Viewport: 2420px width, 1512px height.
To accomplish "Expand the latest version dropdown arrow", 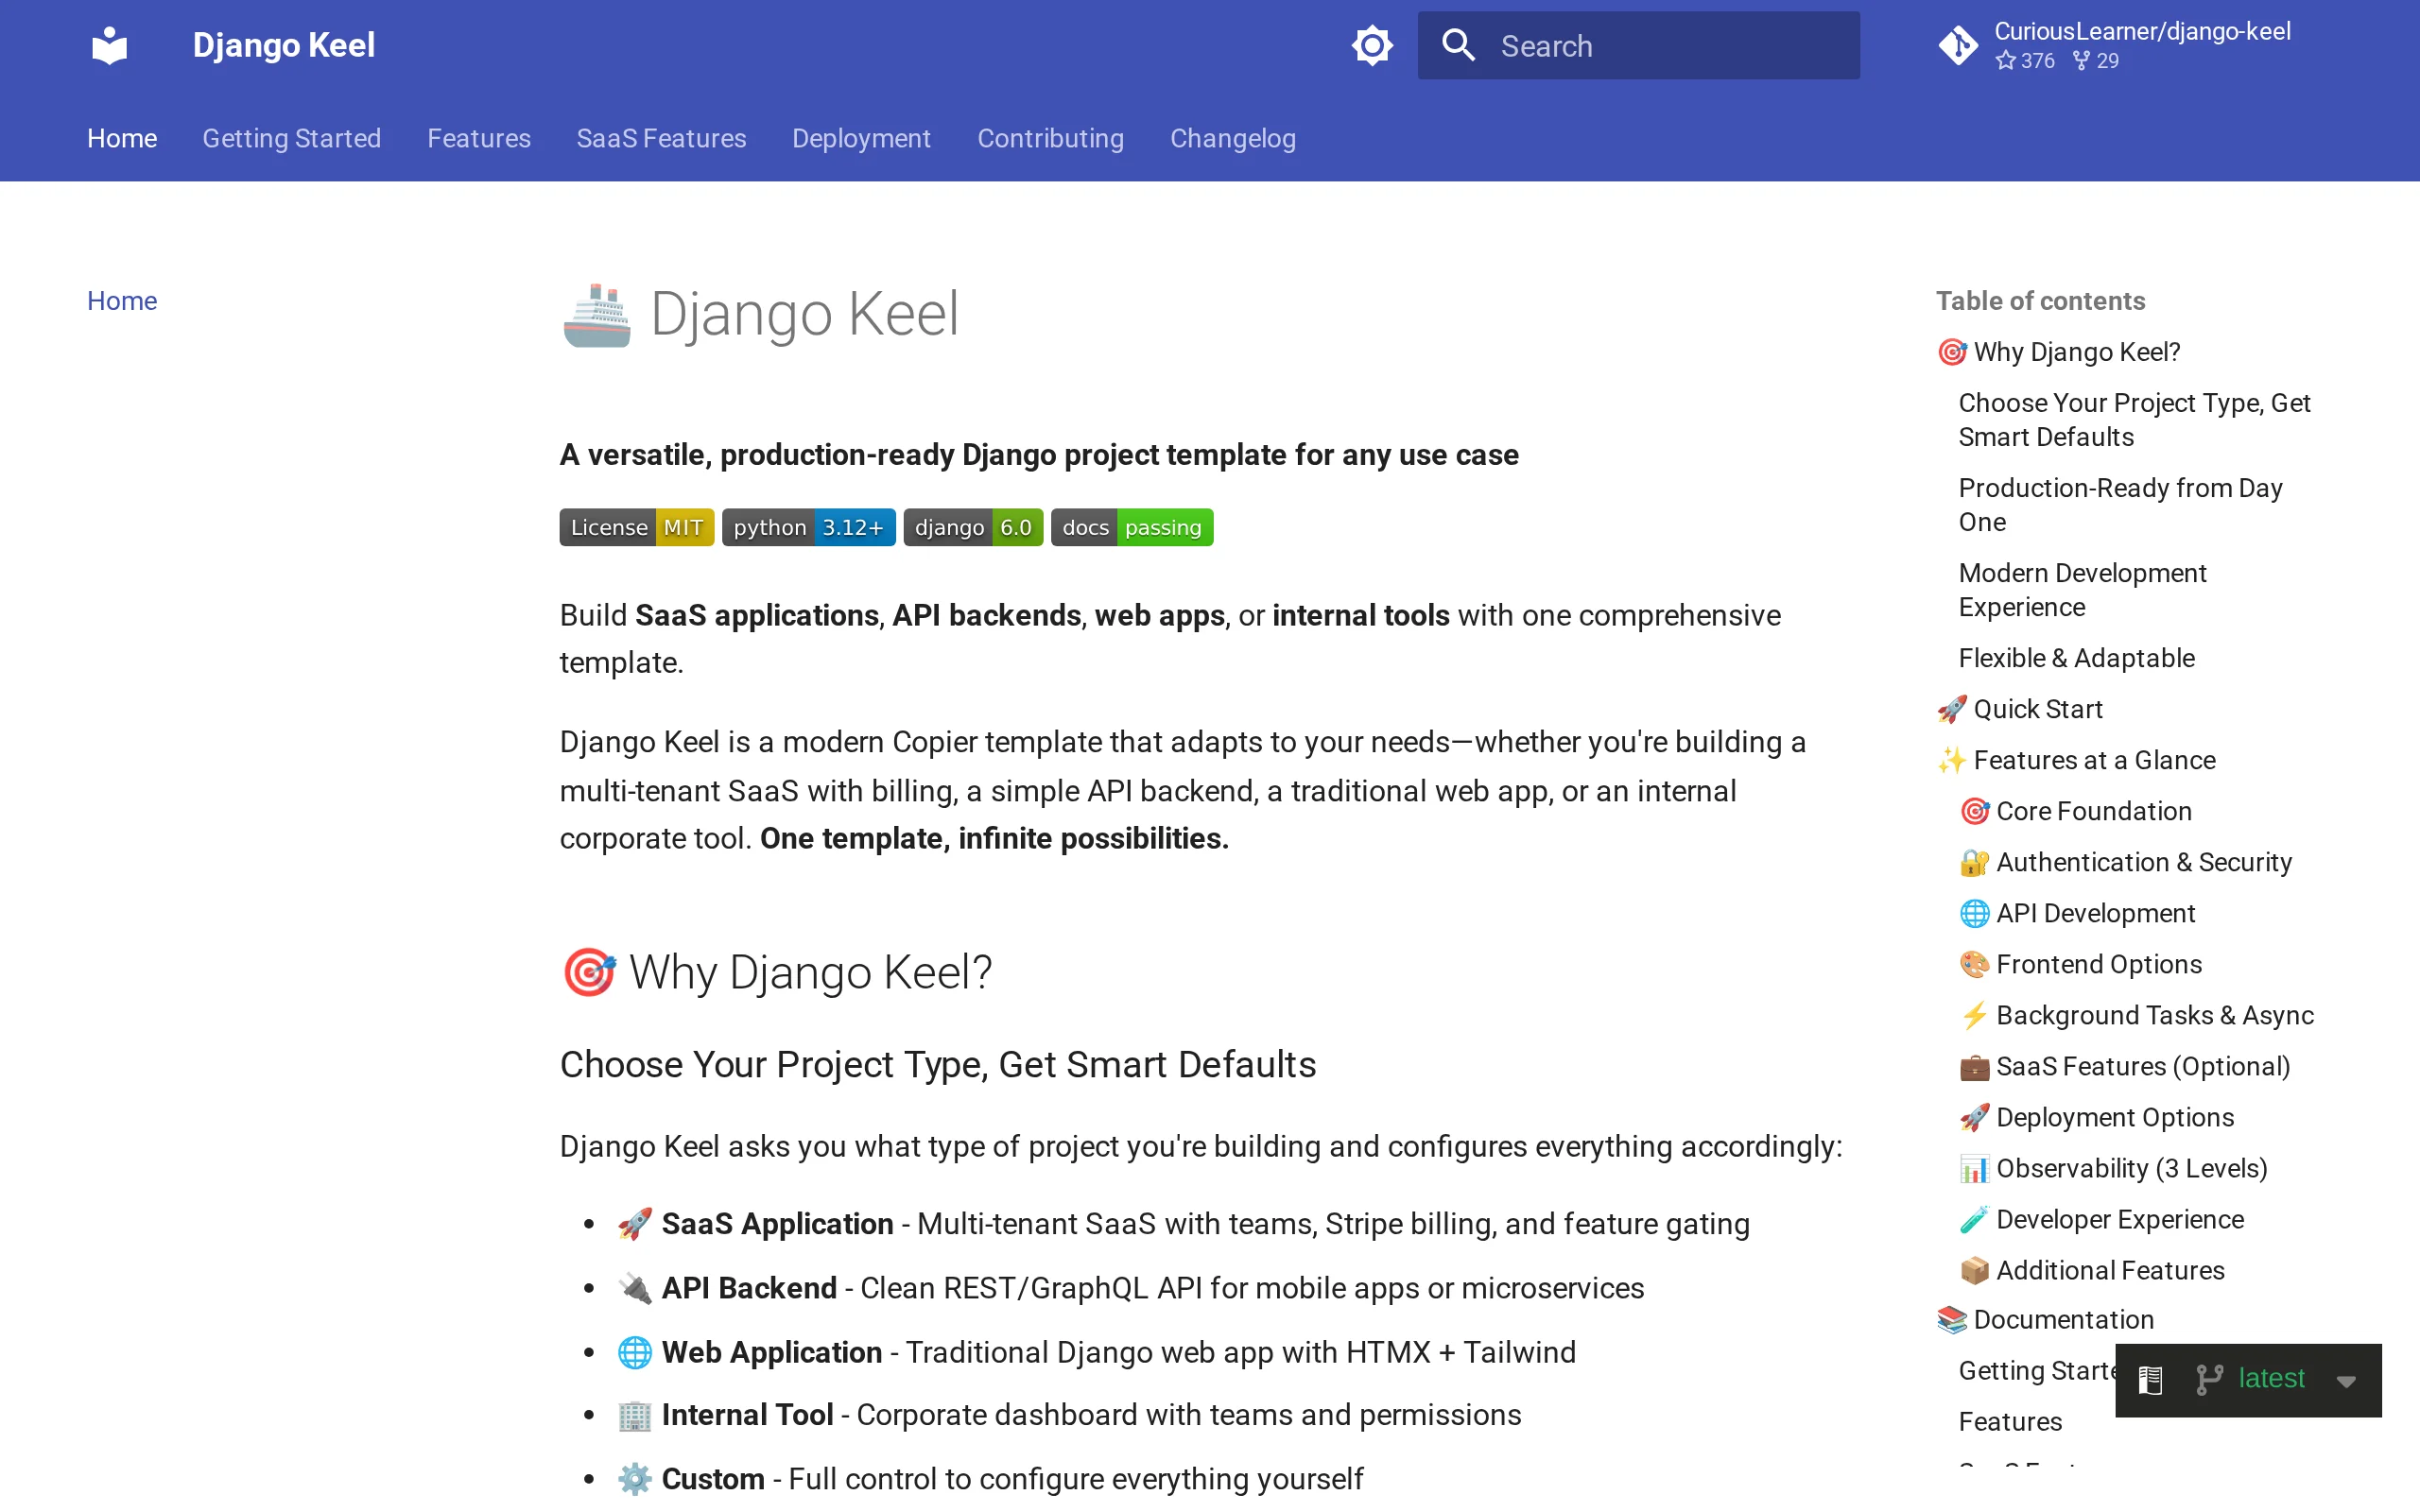I will pos(2346,1381).
